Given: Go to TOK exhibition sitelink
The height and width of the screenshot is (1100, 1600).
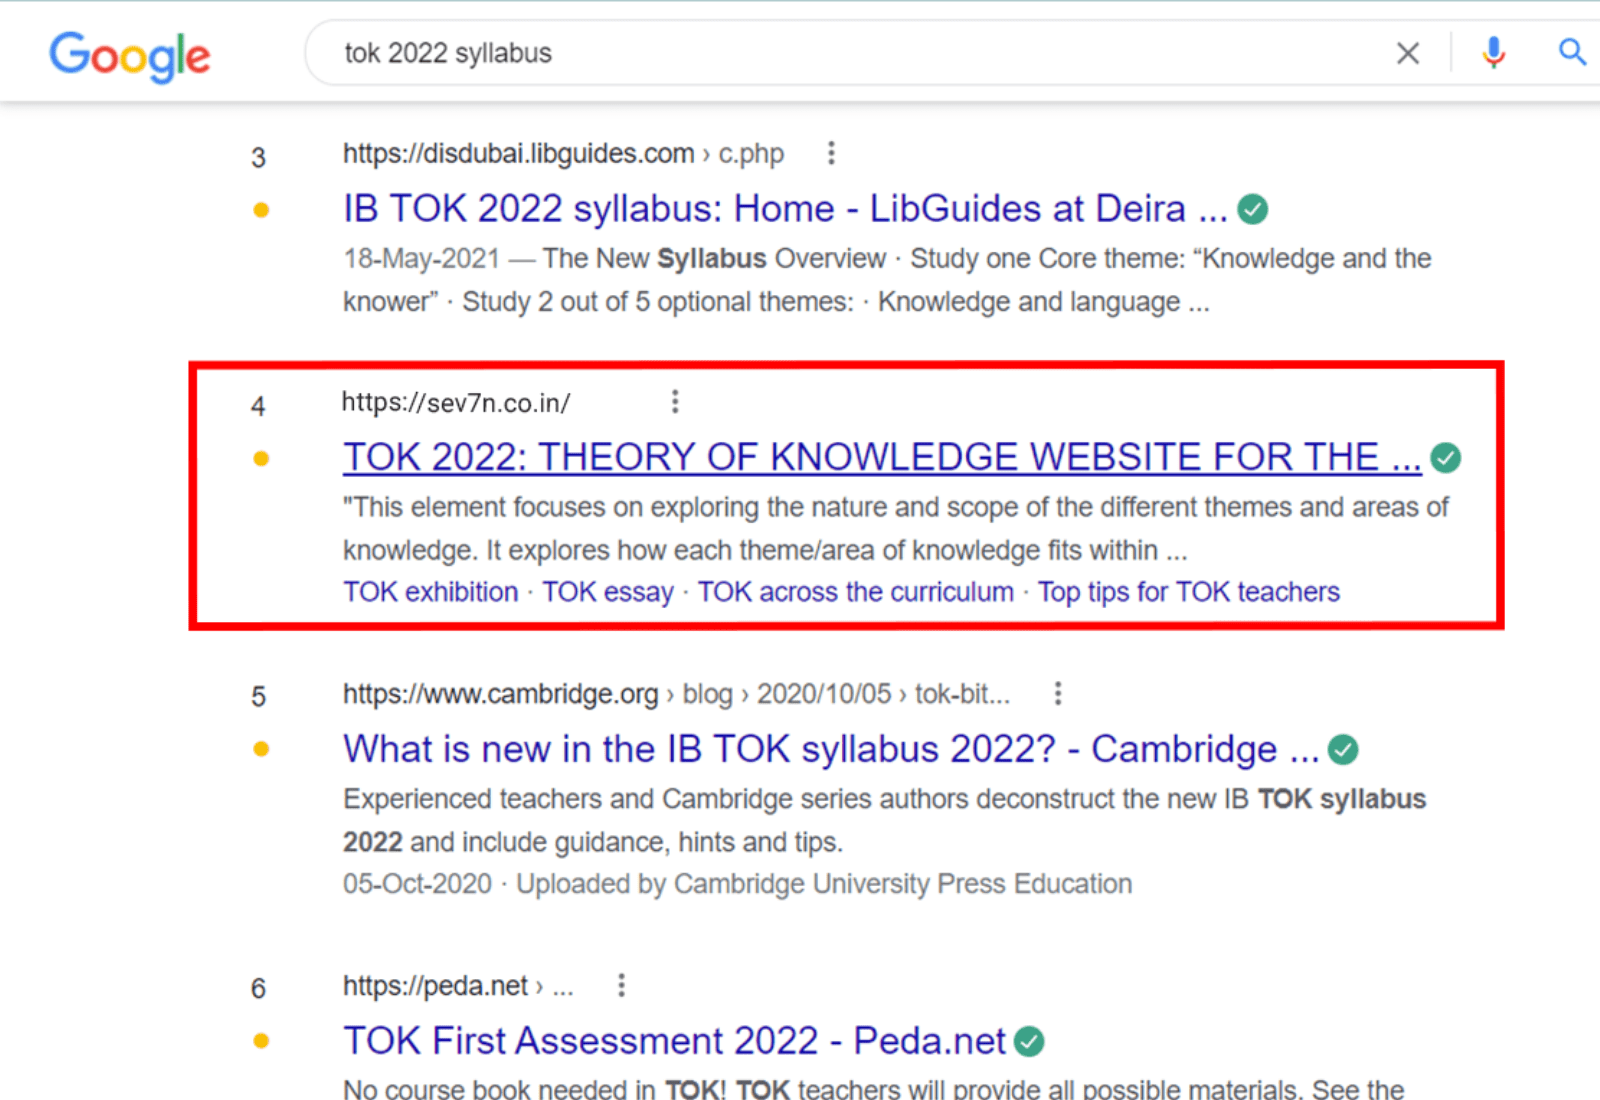Looking at the screenshot, I should click(430, 592).
